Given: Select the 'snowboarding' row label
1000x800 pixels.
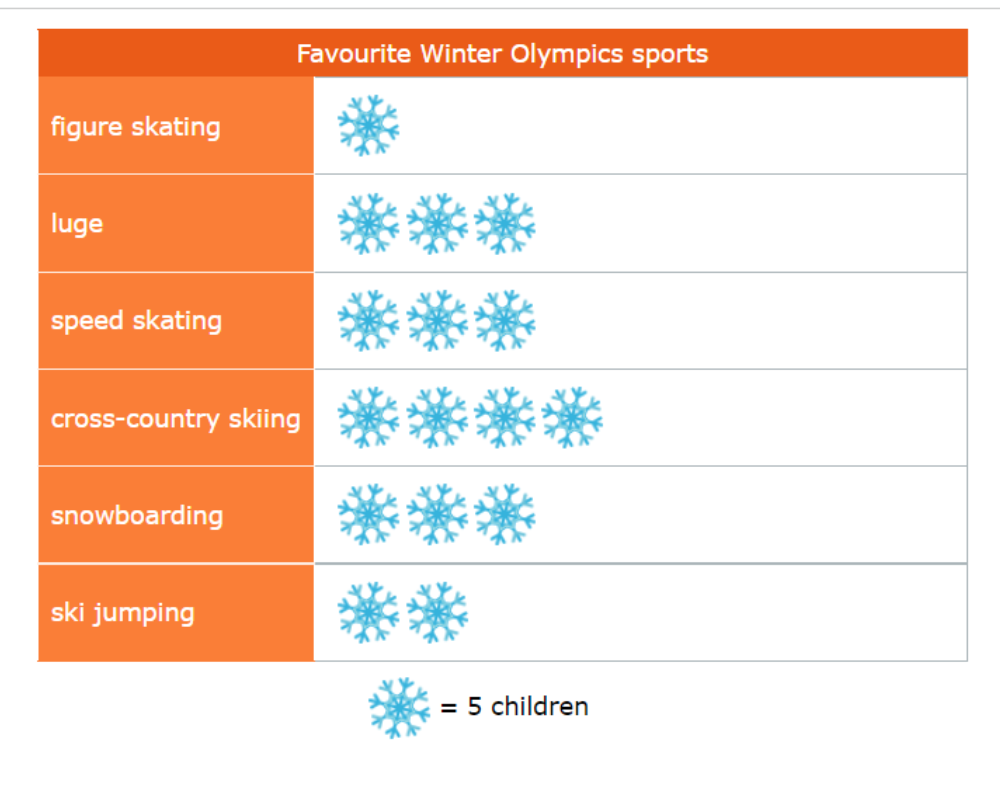Looking at the screenshot, I should tap(176, 515).
